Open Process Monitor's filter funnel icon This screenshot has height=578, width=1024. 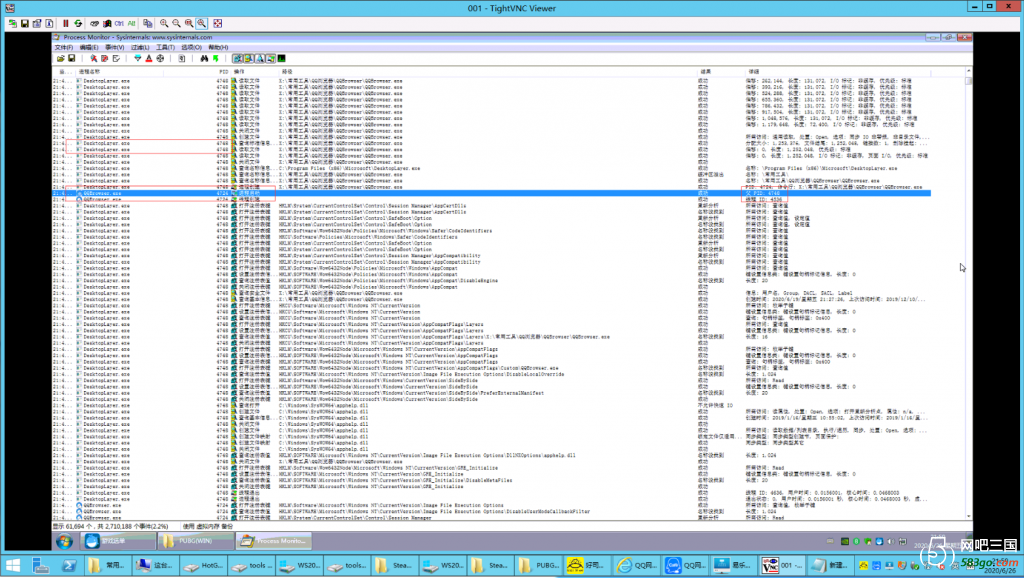[x=138, y=59]
